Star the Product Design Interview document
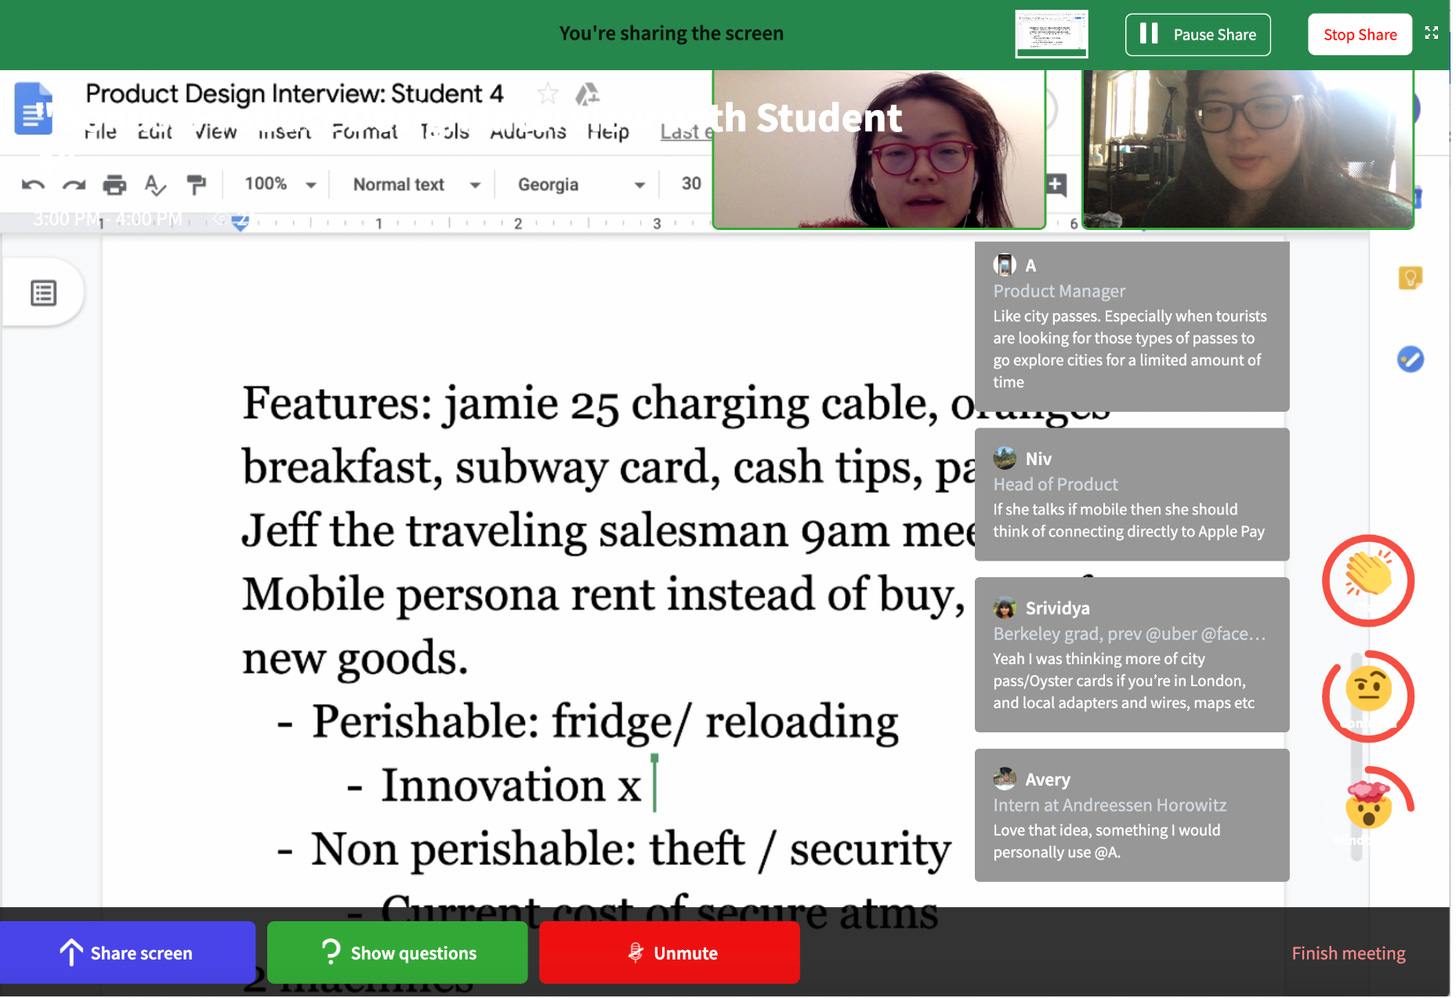 (x=547, y=94)
